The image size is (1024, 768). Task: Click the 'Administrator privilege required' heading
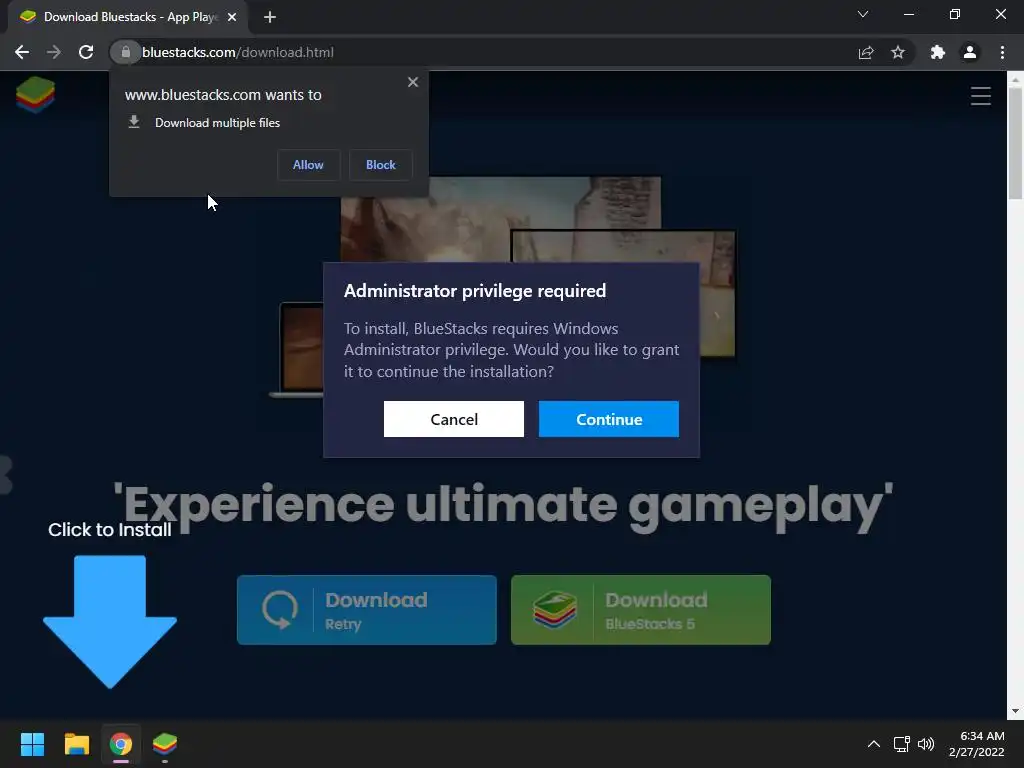click(475, 291)
